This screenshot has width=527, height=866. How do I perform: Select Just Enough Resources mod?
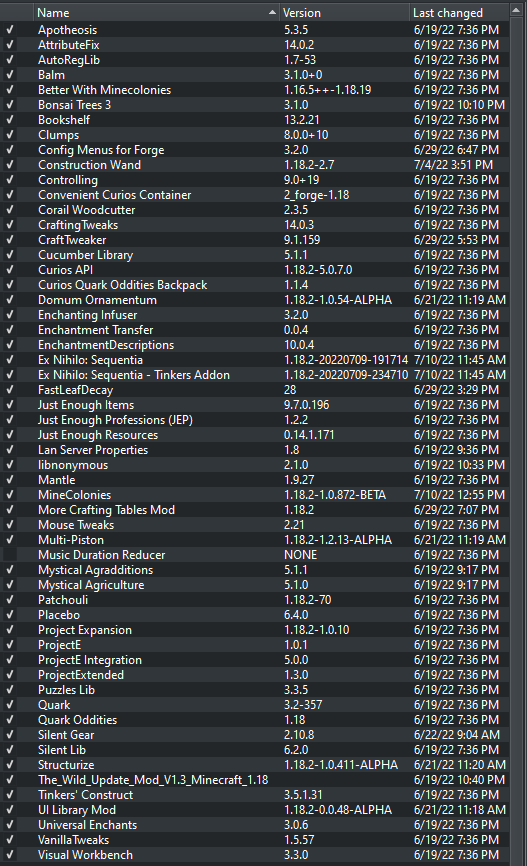pyautogui.click(x=254, y=435)
